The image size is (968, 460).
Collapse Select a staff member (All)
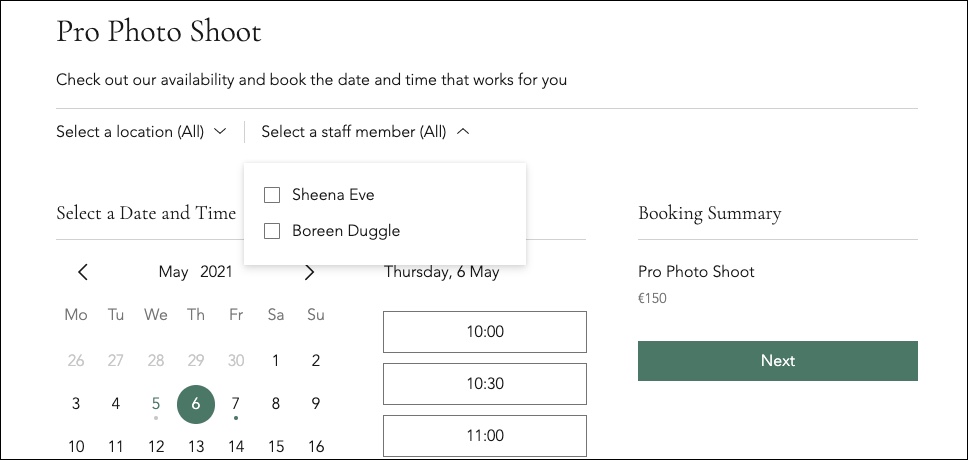pos(365,132)
